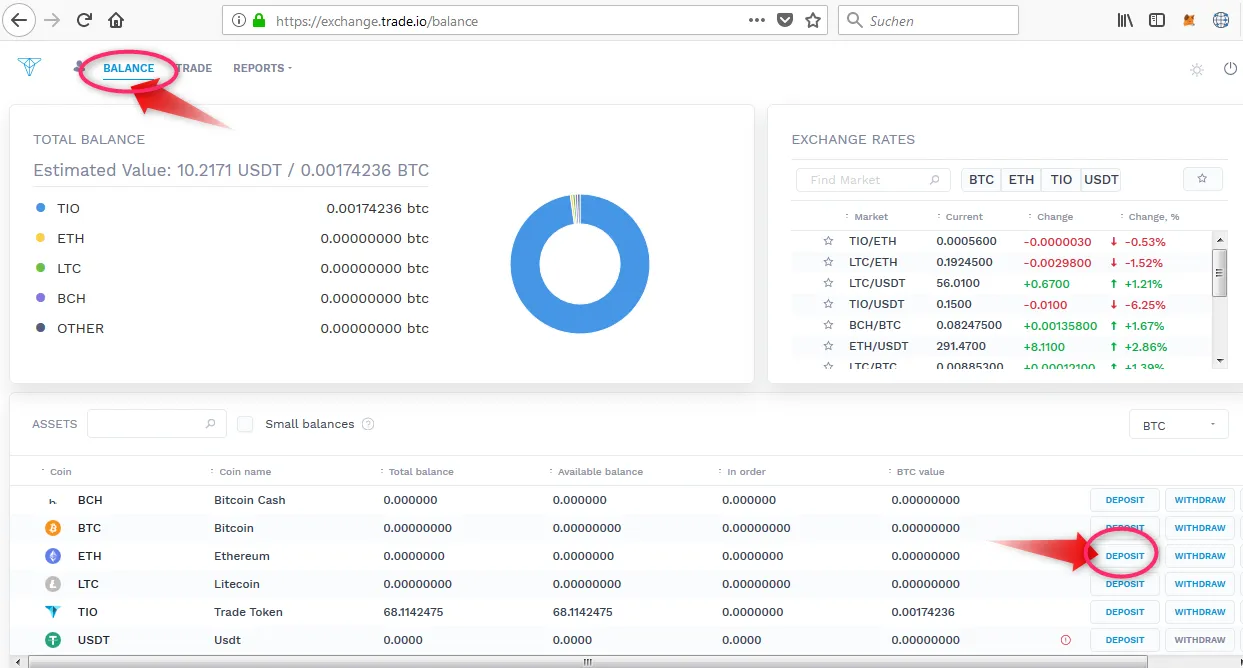Go back using the browser back arrow
The height and width of the screenshot is (668, 1243).
[19, 20]
